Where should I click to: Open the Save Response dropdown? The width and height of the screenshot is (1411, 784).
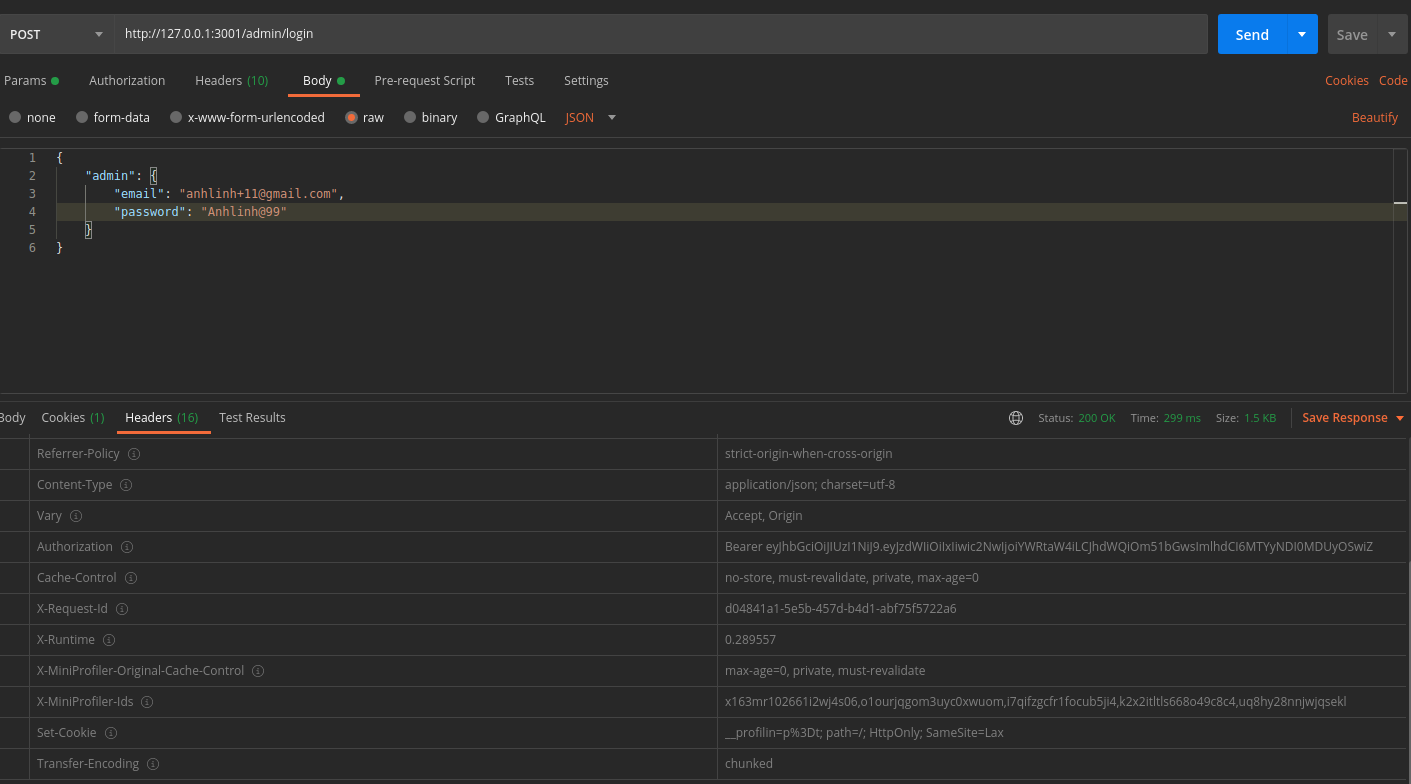(1399, 417)
